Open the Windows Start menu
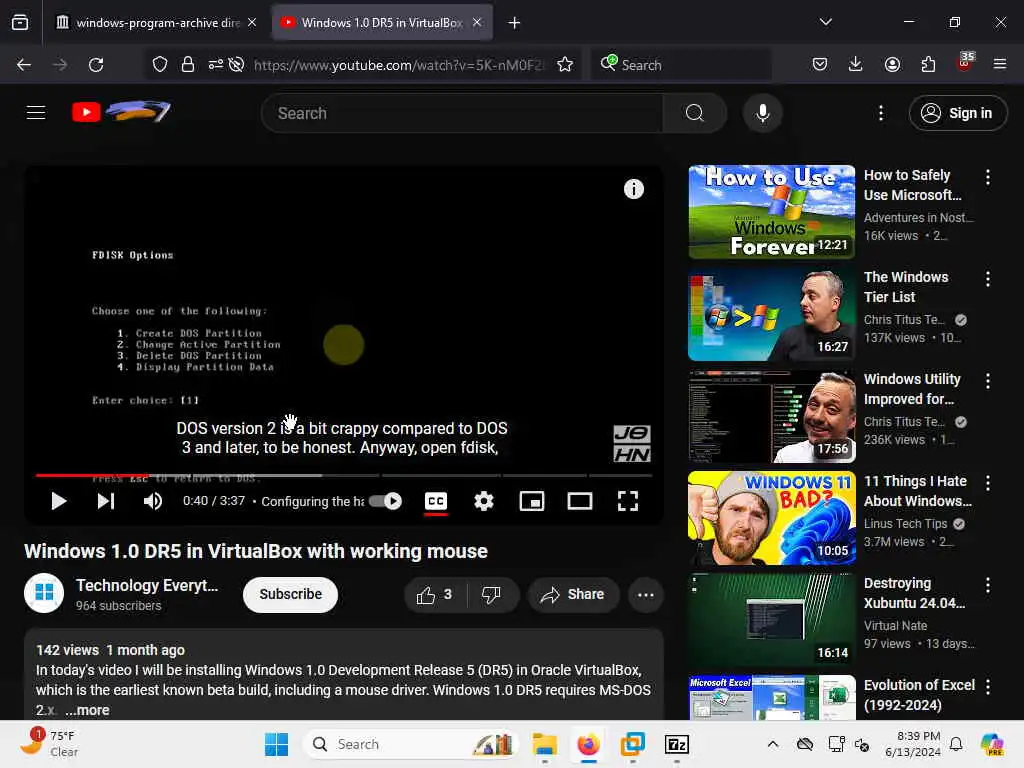This screenshot has width=1024, height=768. [276, 744]
